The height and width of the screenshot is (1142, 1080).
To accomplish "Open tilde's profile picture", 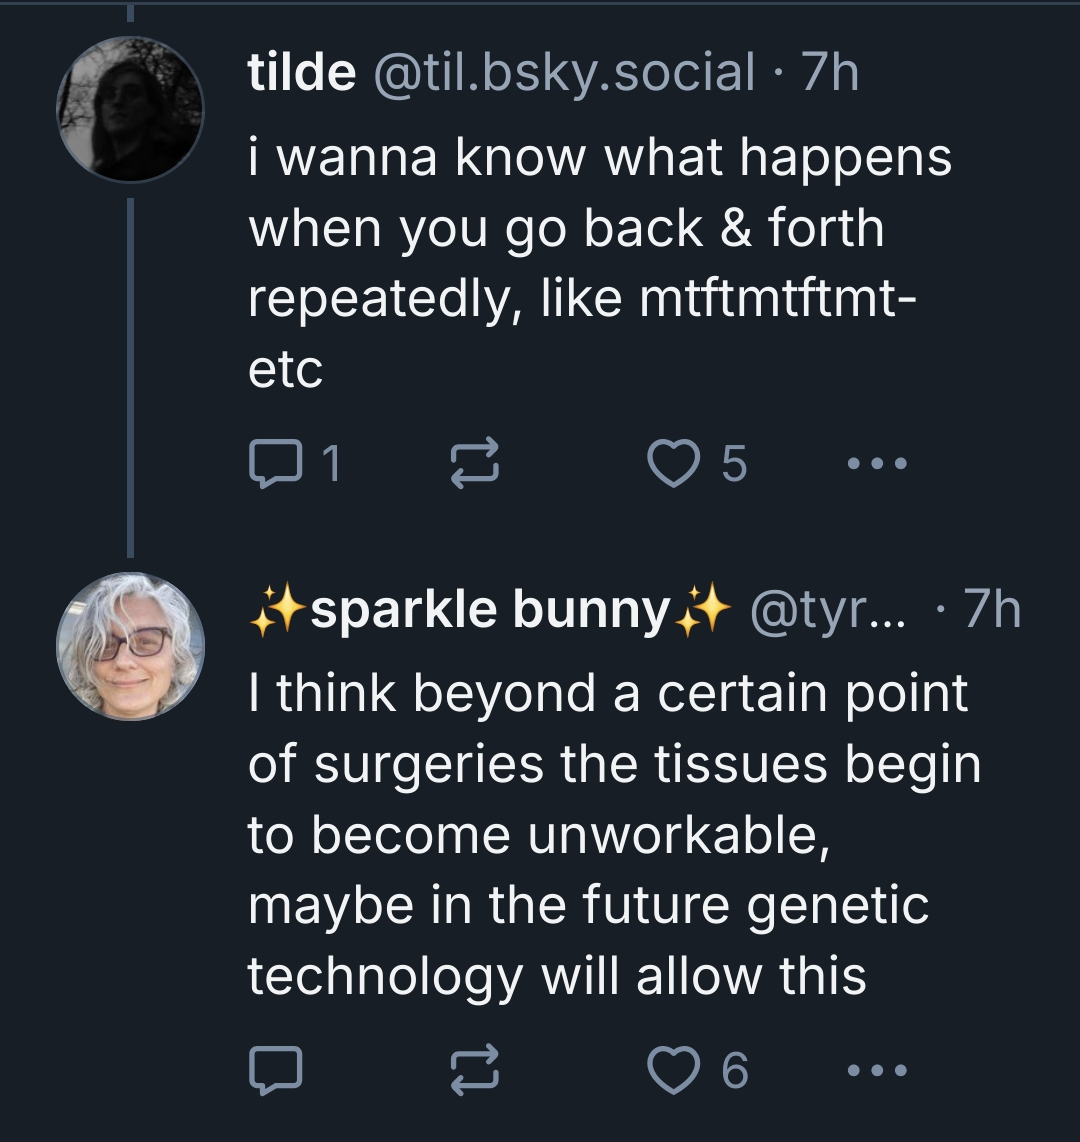I will tap(130, 110).
